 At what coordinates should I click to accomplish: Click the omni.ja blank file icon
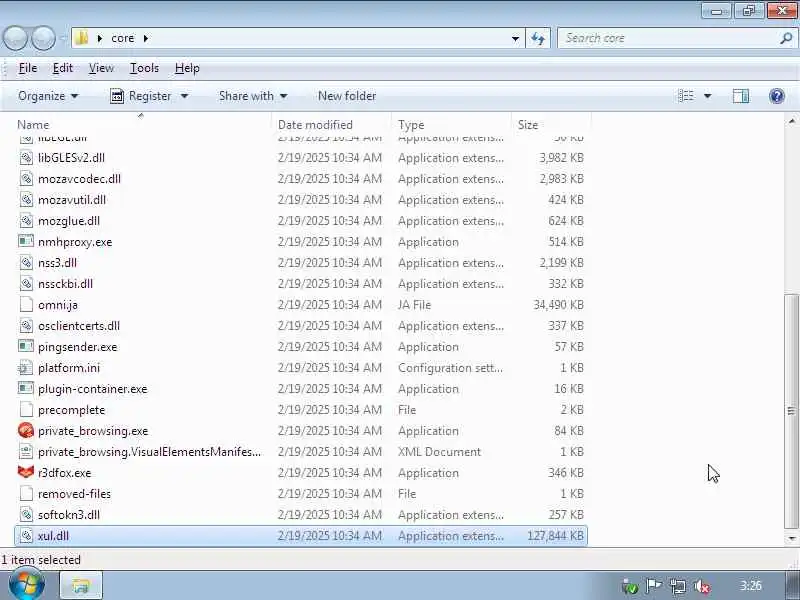click(26, 305)
